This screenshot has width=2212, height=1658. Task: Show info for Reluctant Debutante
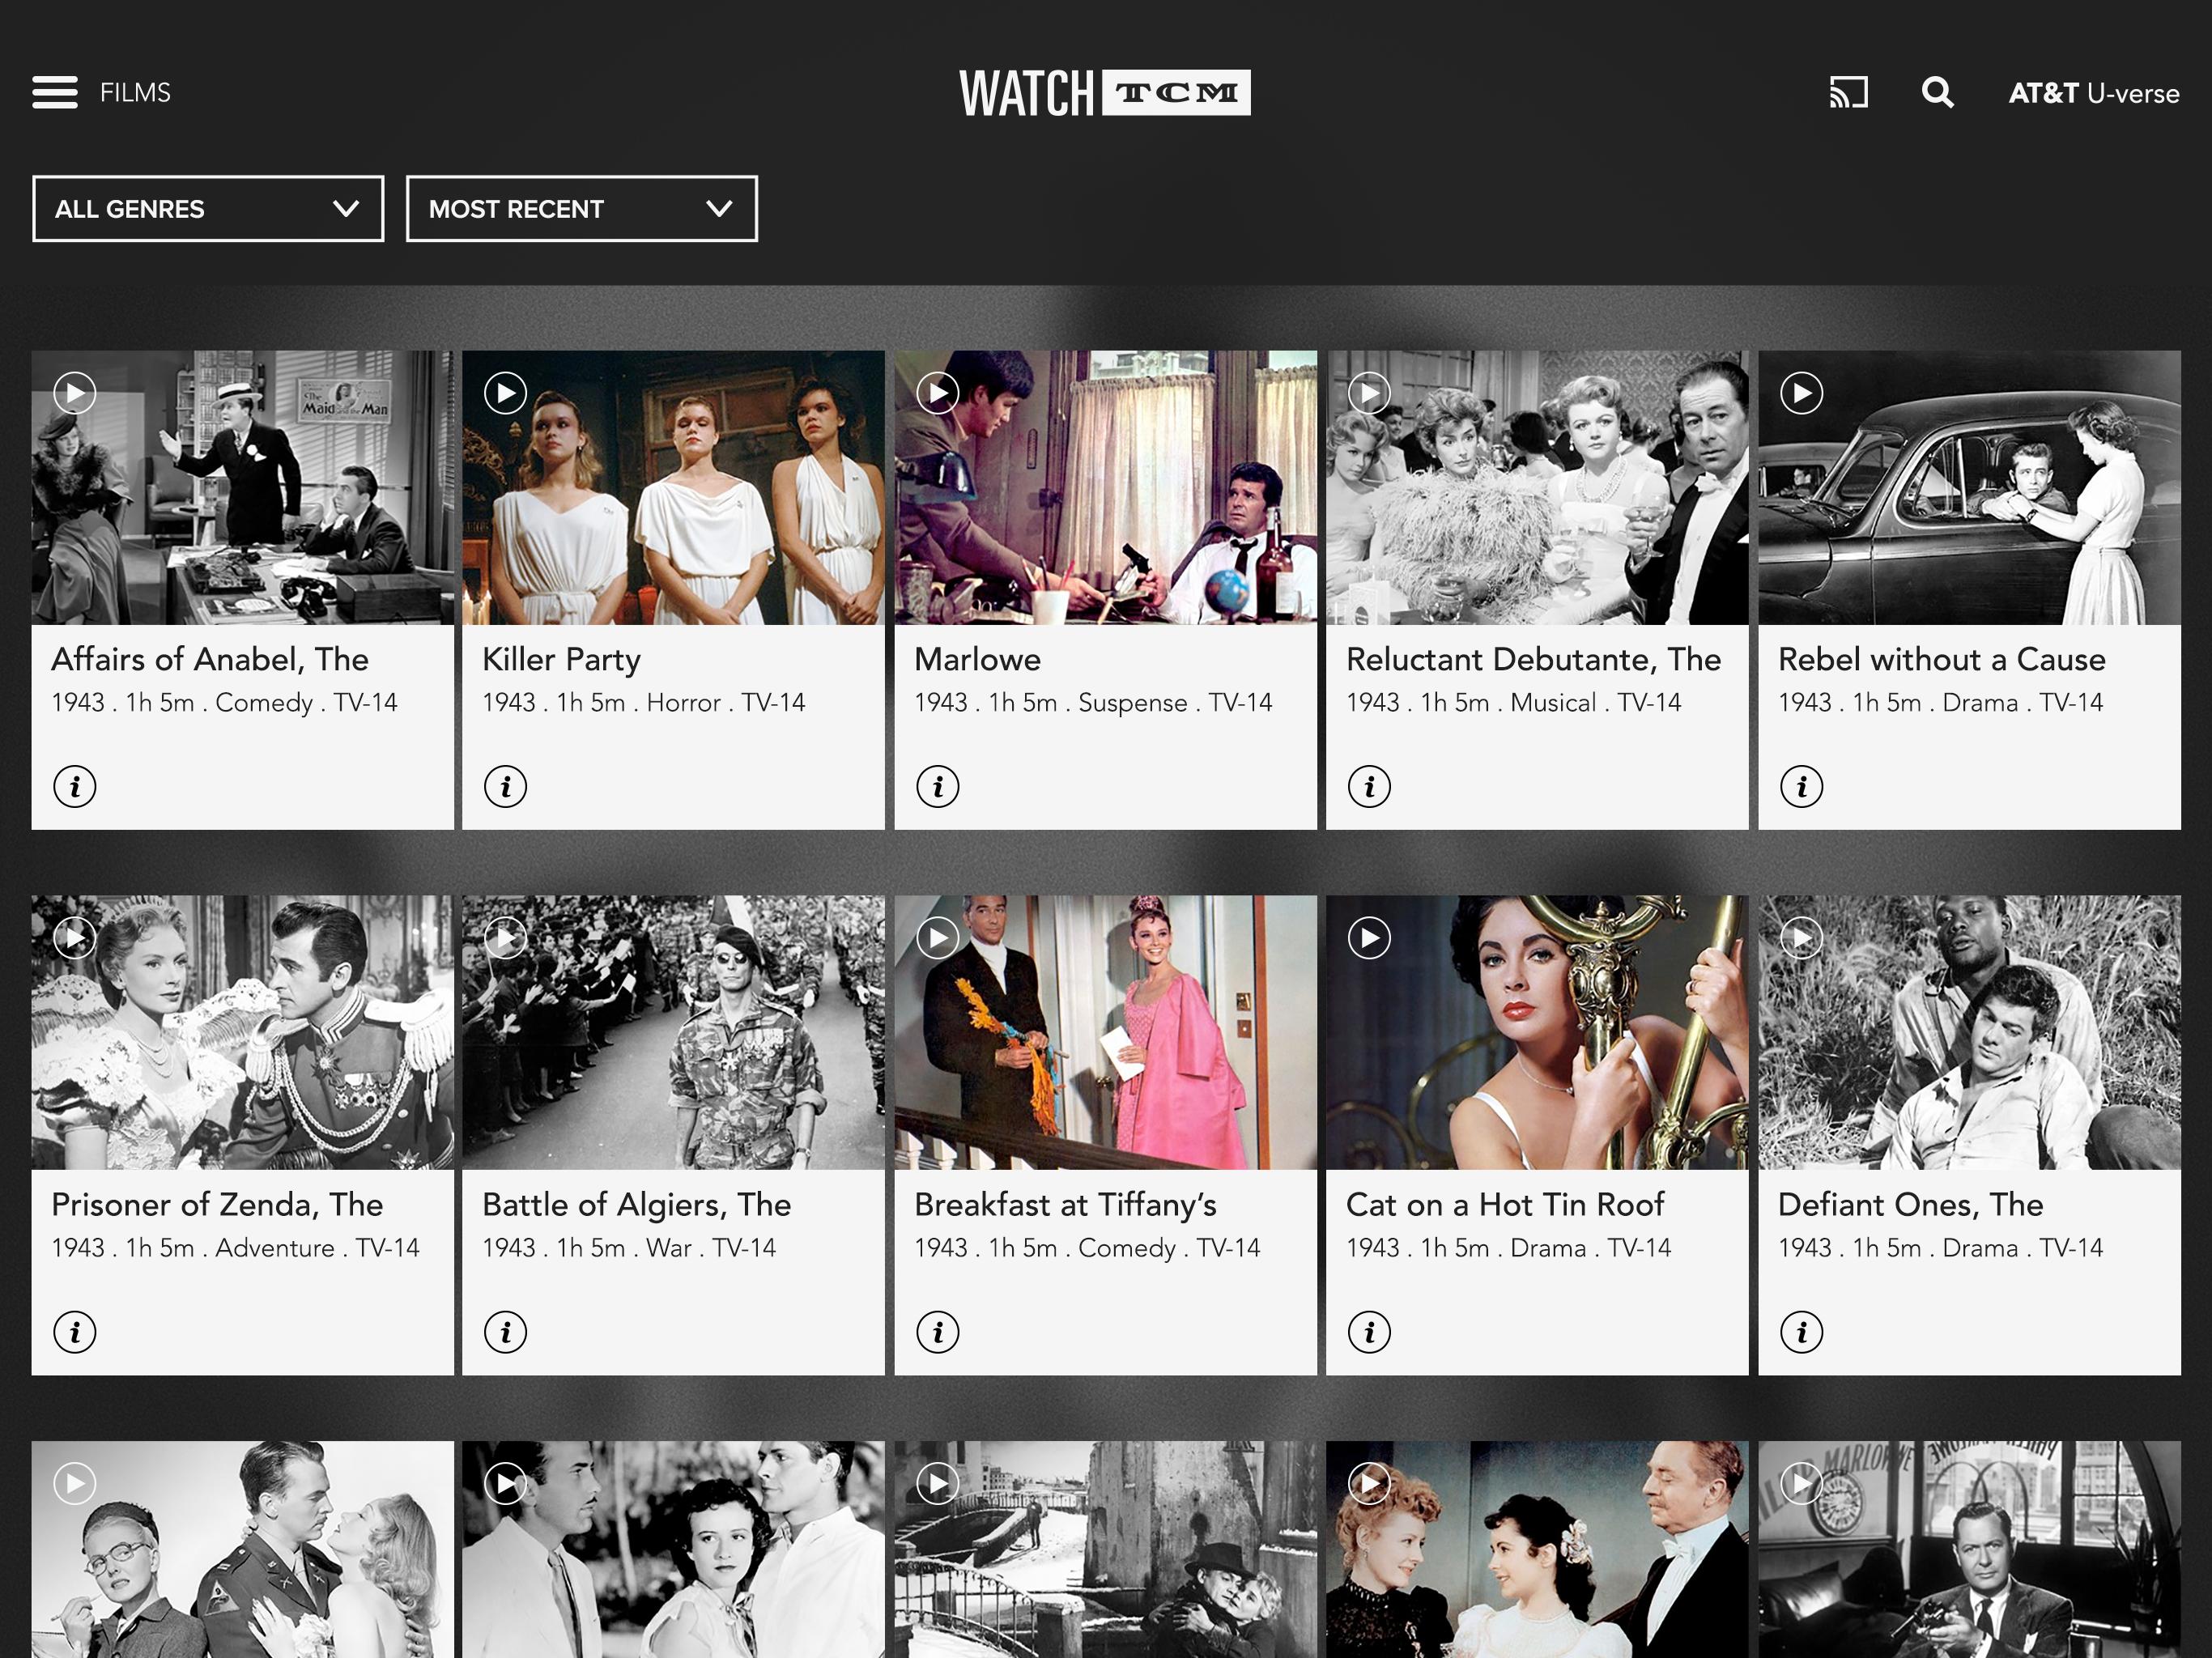point(1370,787)
